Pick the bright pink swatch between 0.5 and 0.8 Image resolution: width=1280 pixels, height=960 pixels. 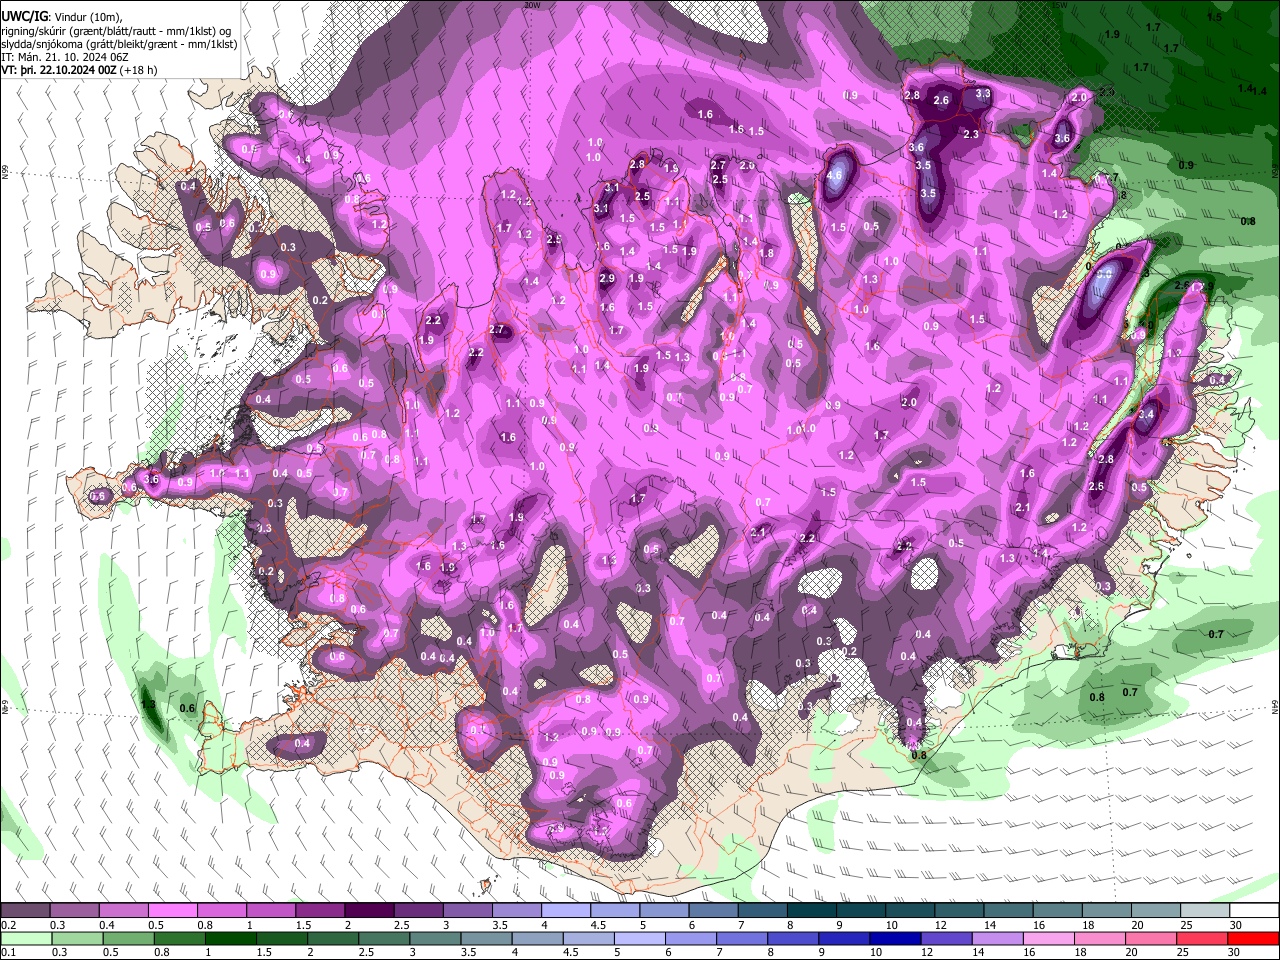point(172,911)
